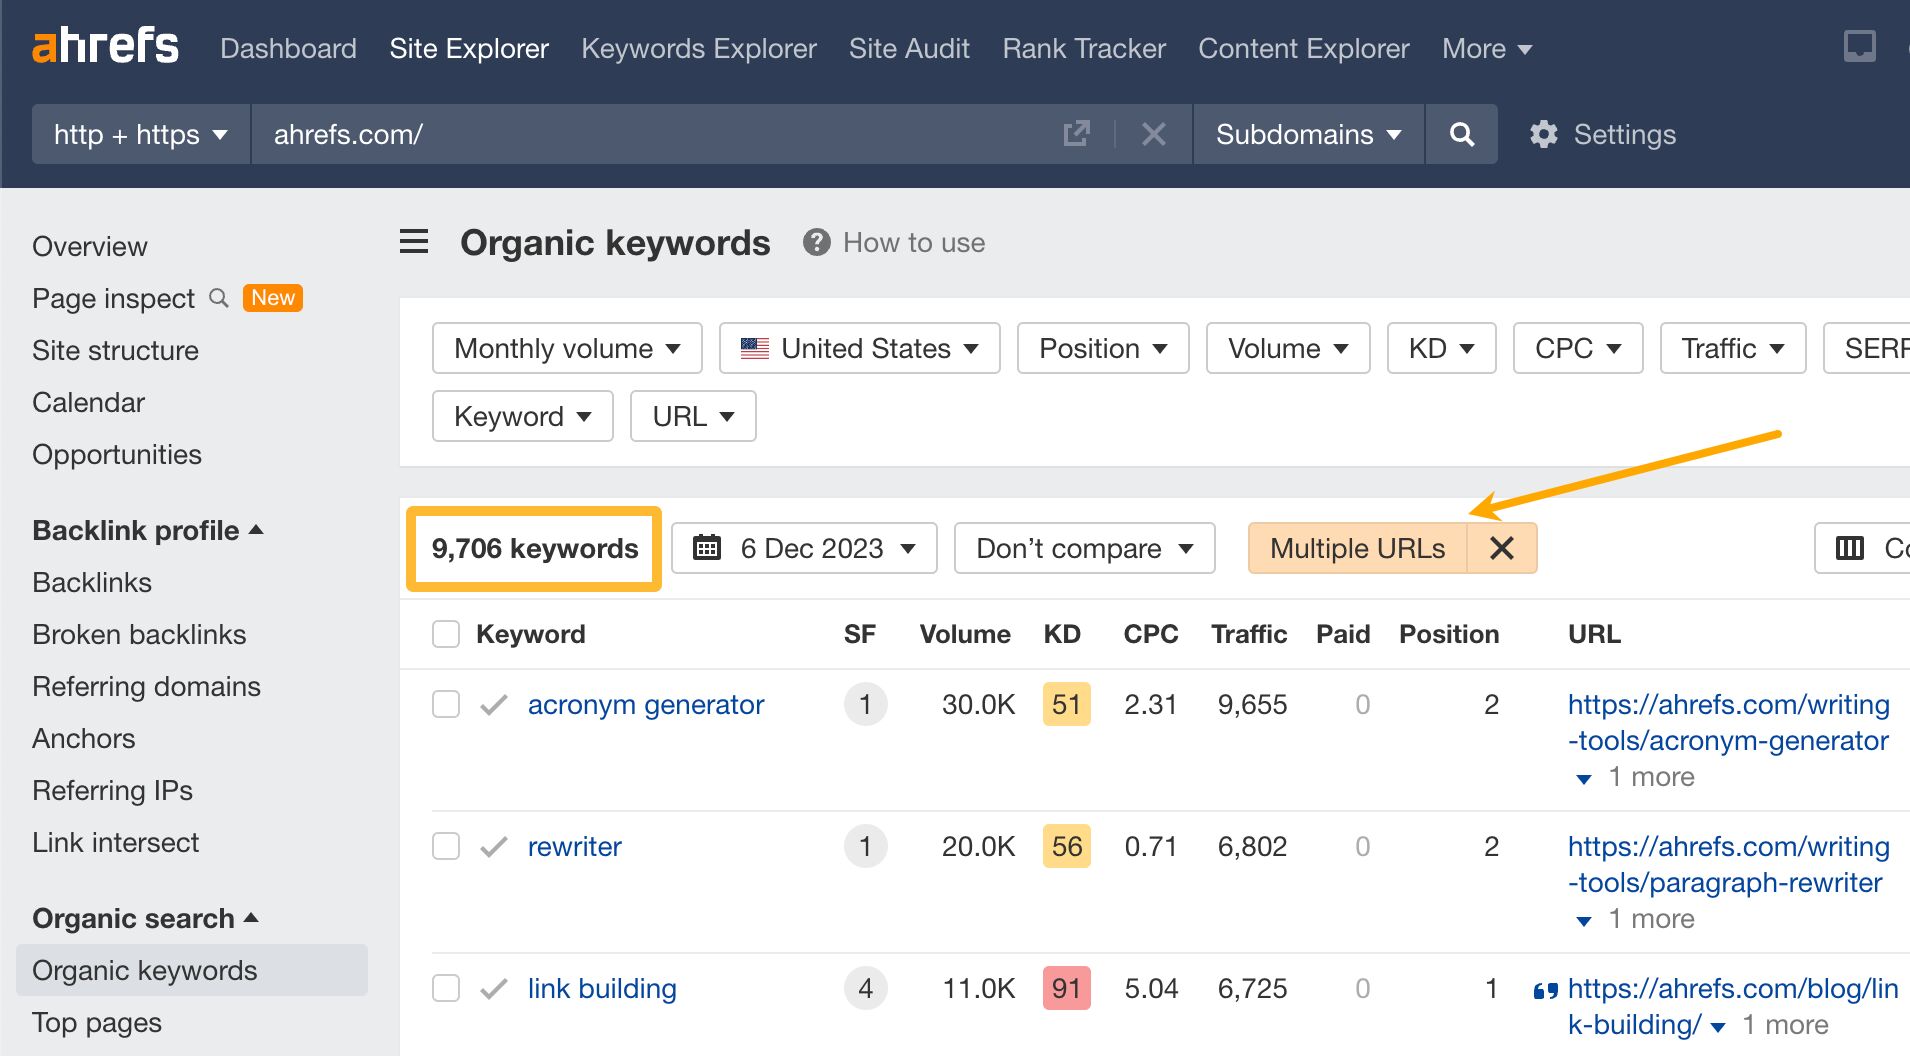This screenshot has height=1056, width=1910.
Task: Expand the Don't compare dropdown
Action: point(1083,548)
